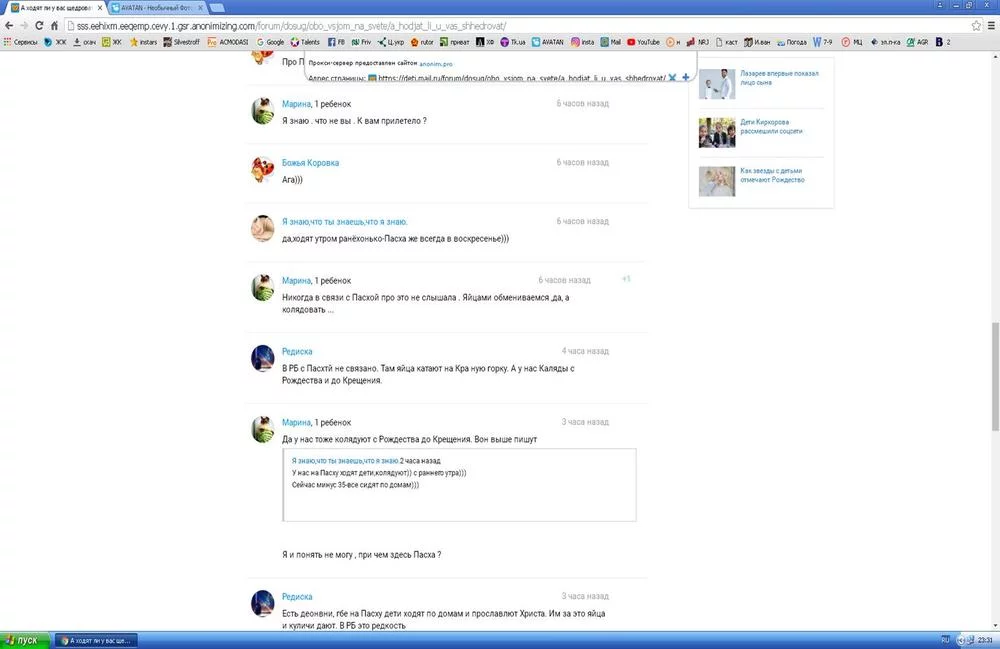The width and height of the screenshot is (1000, 649).
Task: Open the insta Instagram bookmark
Action: tap(582, 42)
